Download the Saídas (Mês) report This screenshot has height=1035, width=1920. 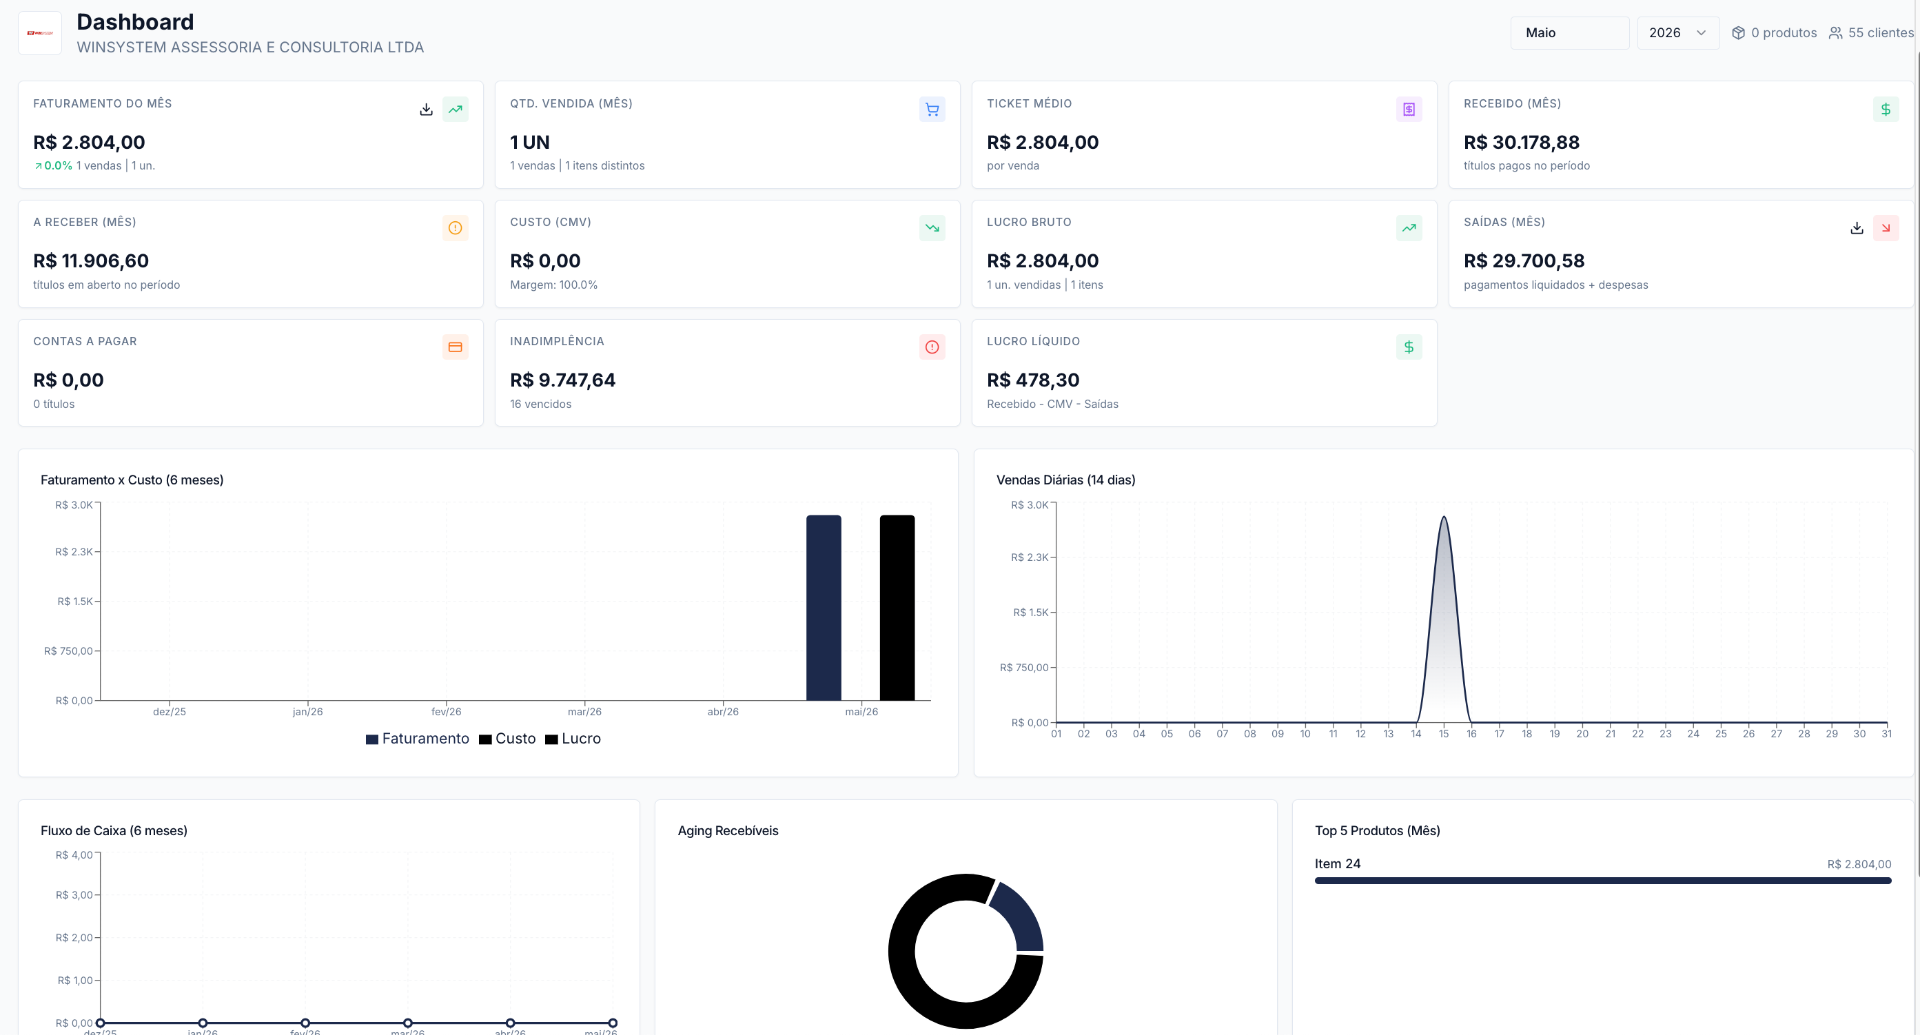tap(1857, 228)
